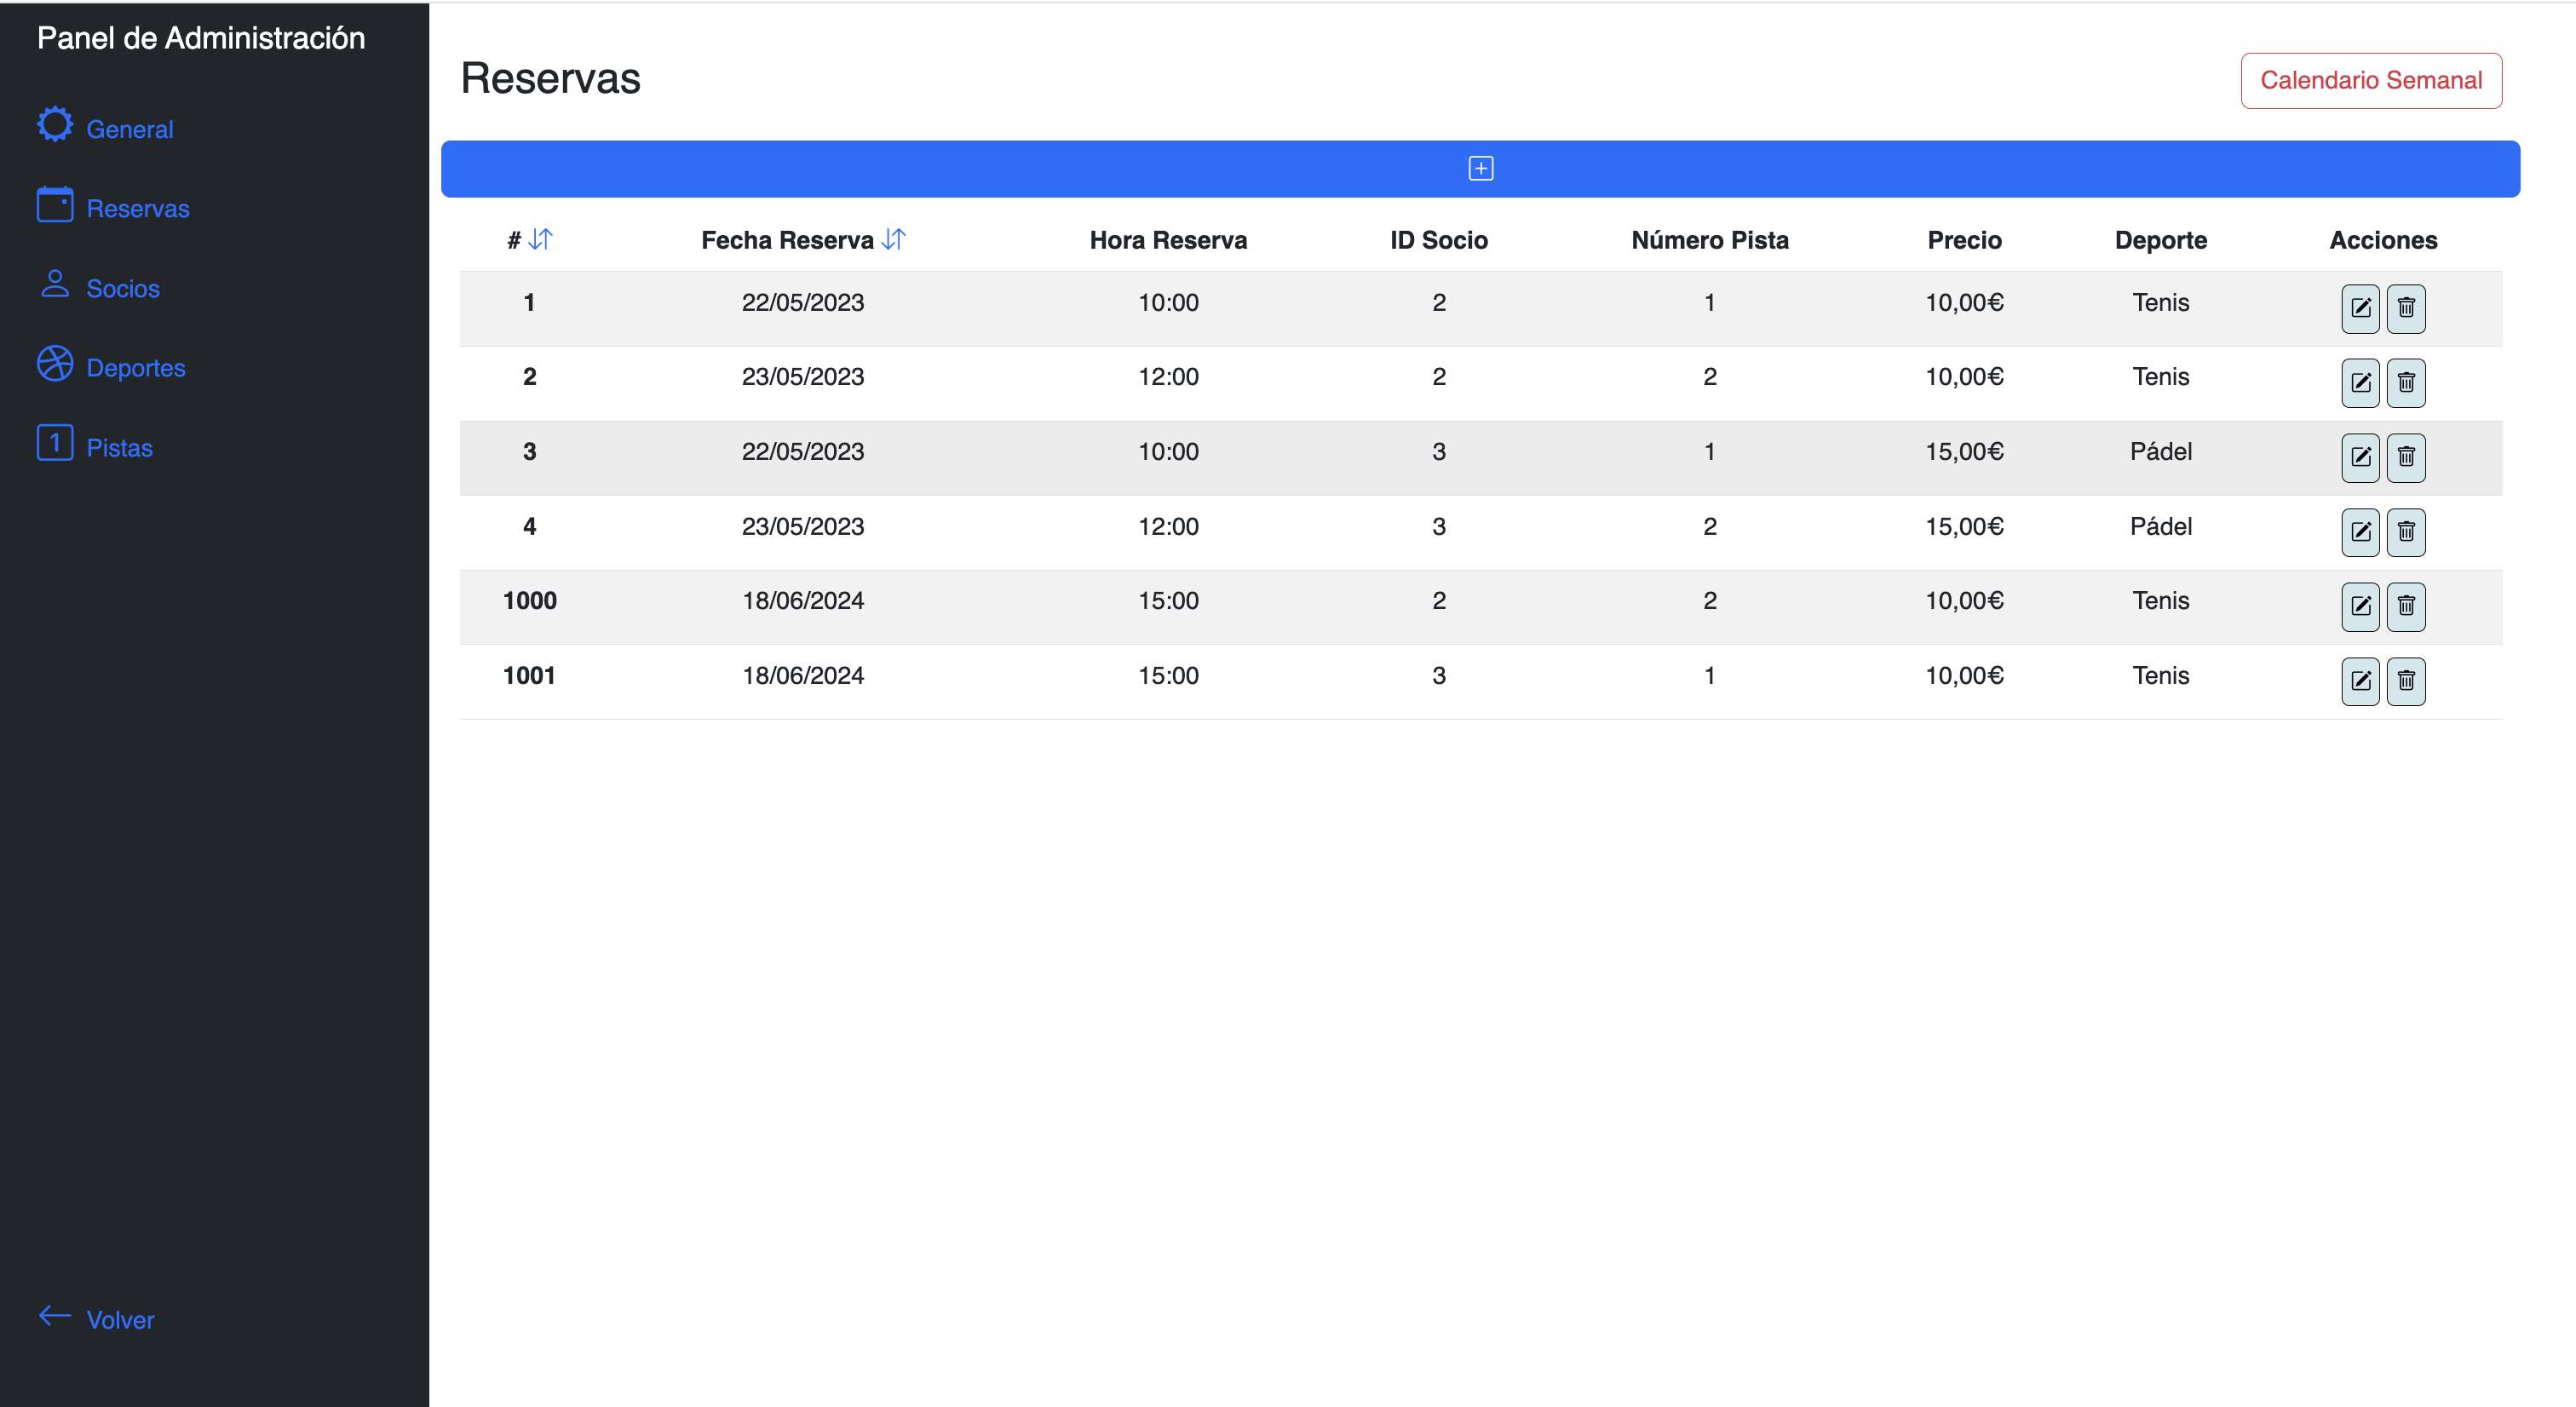Go to General section link

(x=130, y=129)
